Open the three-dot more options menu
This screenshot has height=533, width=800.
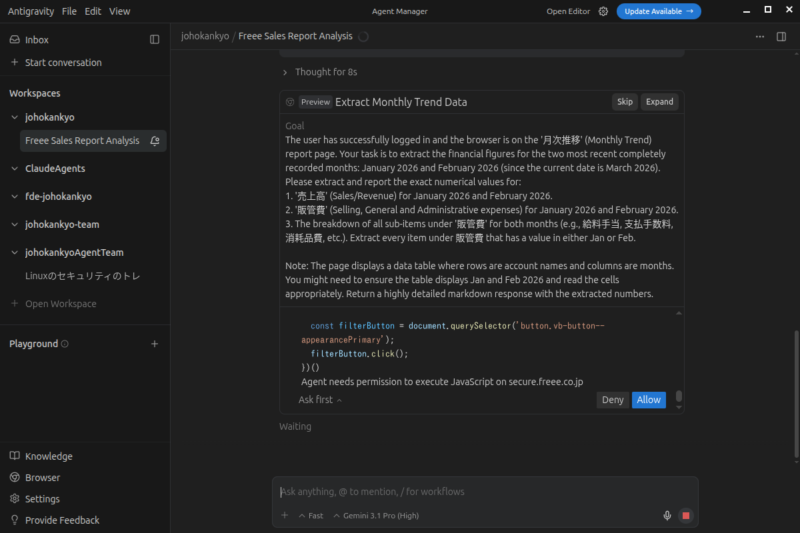(758, 37)
